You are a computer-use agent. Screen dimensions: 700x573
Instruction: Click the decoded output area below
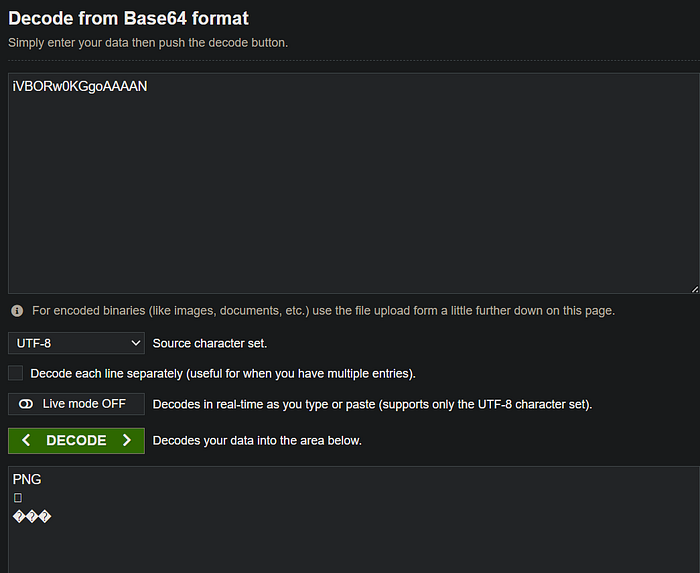coord(354,520)
